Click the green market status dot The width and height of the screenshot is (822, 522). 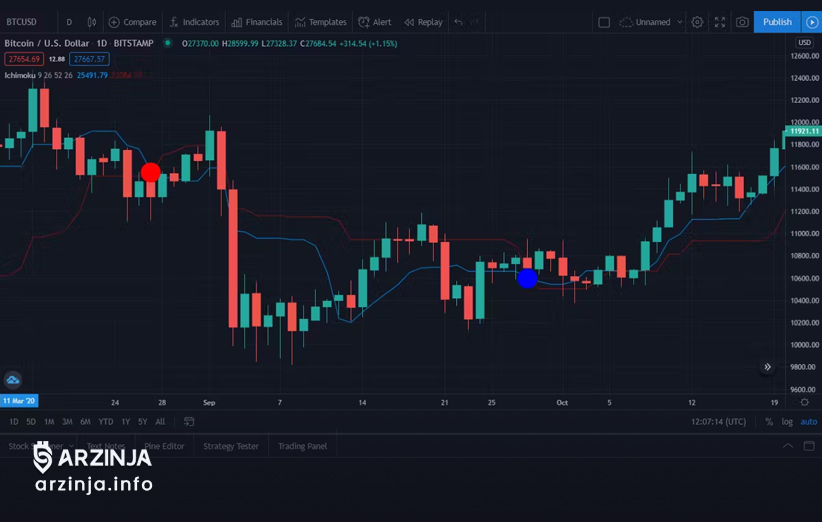click(x=168, y=43)
